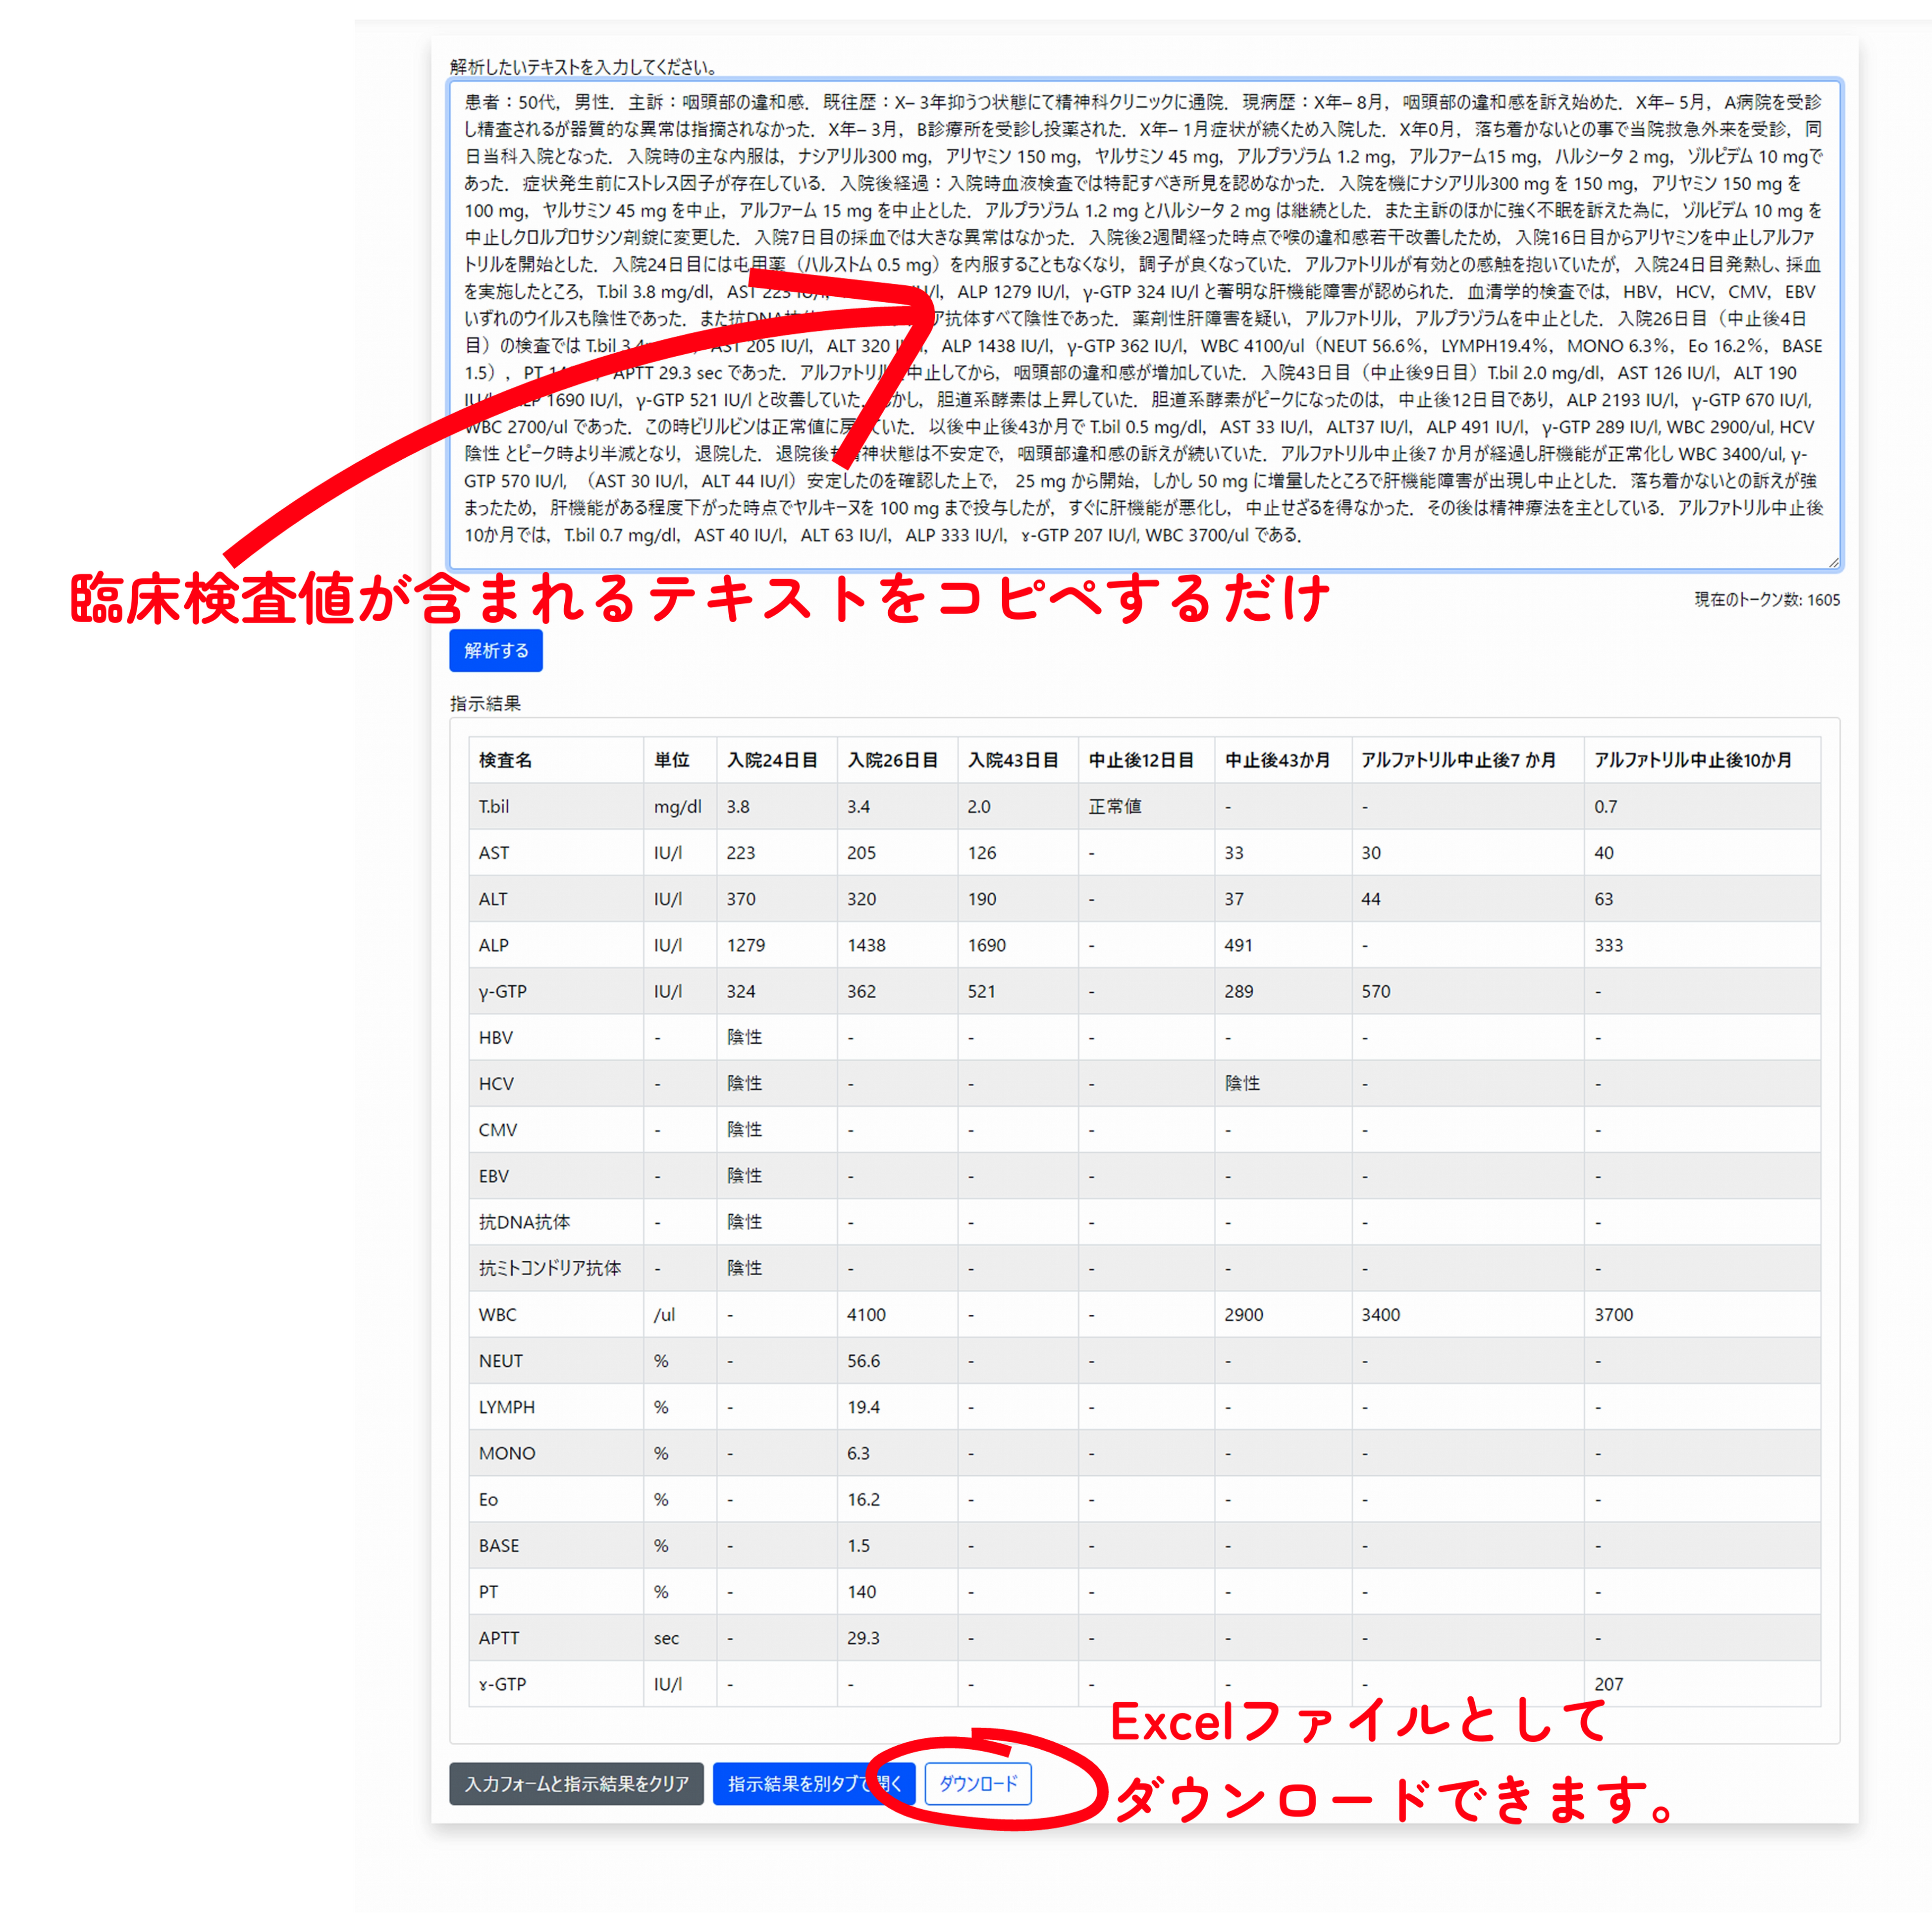The width and height of the screenshot is (1932, 1932).
Task: Click the 単位 column header
Action: (671, 760)
